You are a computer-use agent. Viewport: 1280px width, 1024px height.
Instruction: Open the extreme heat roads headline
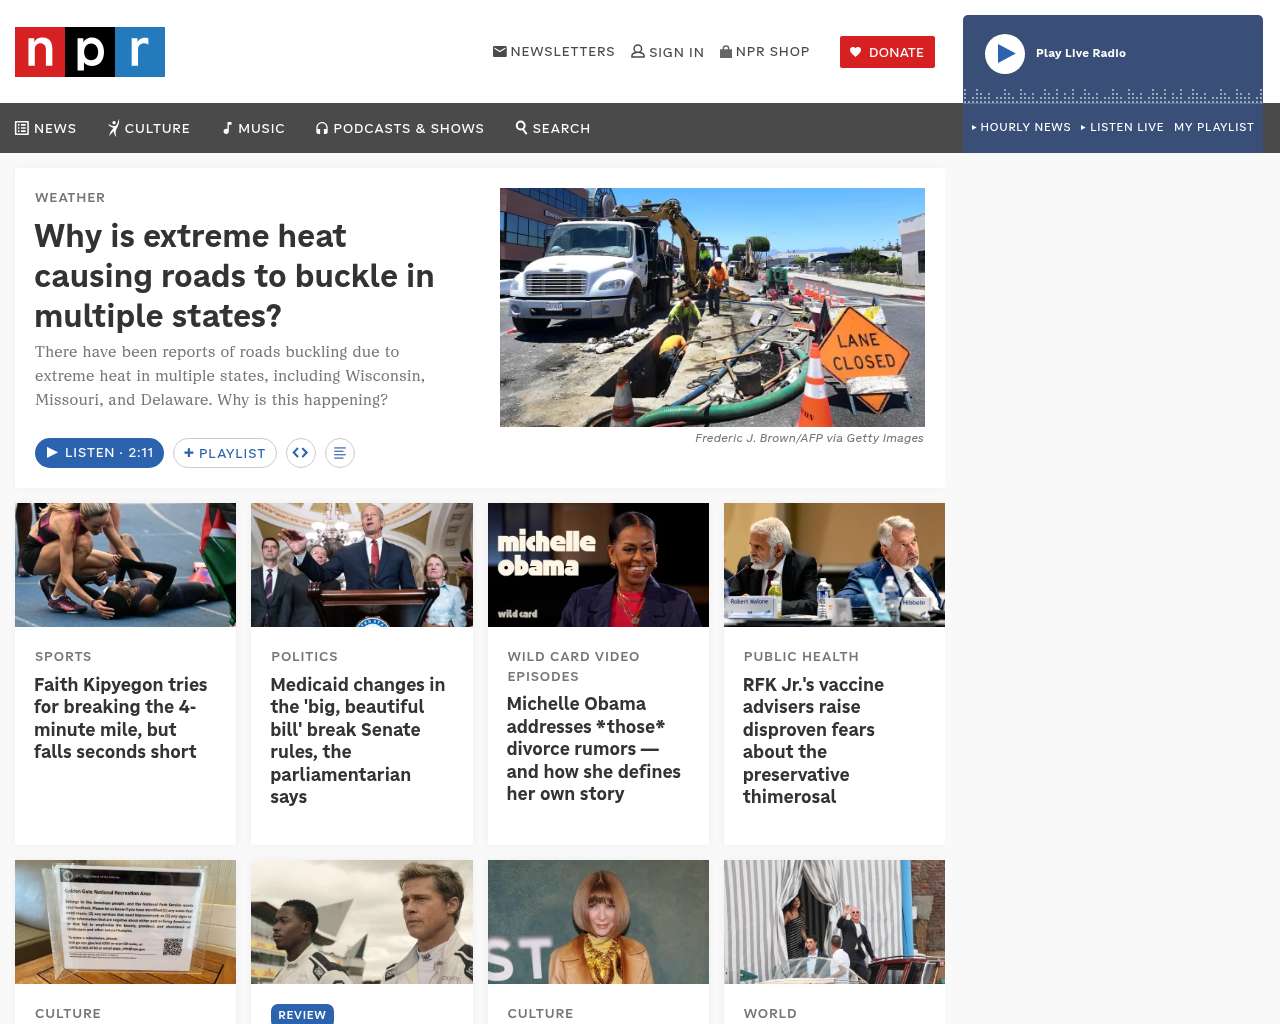[x=234, y=276]
